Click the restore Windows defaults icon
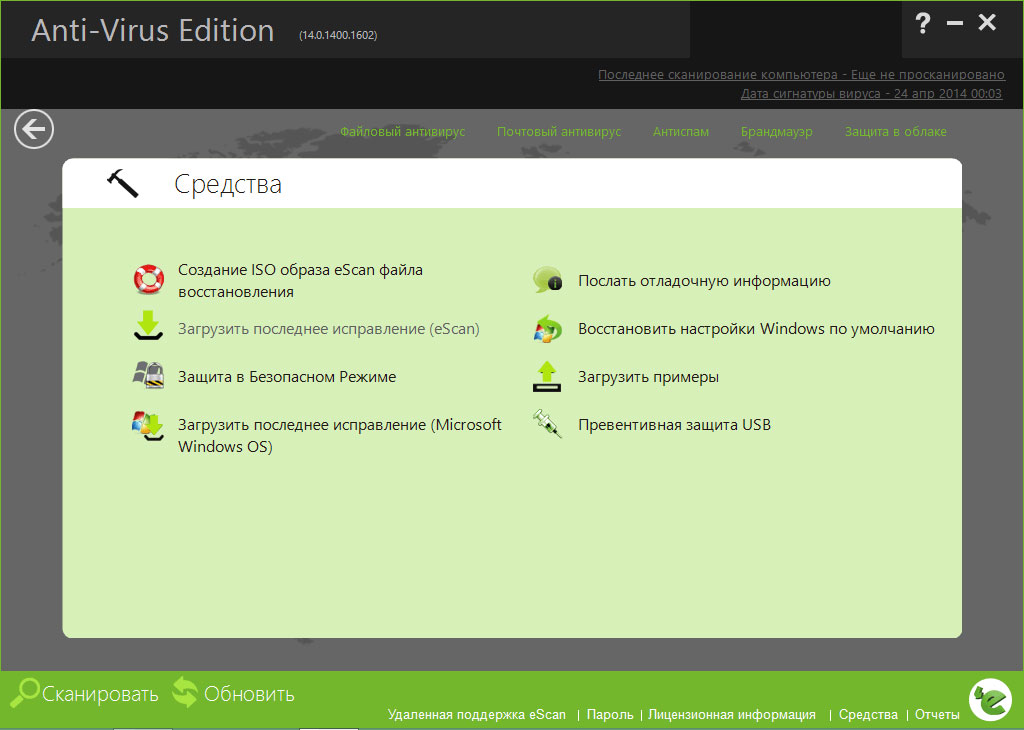Viewport: 1024px width, 730px height. [547, 328]
